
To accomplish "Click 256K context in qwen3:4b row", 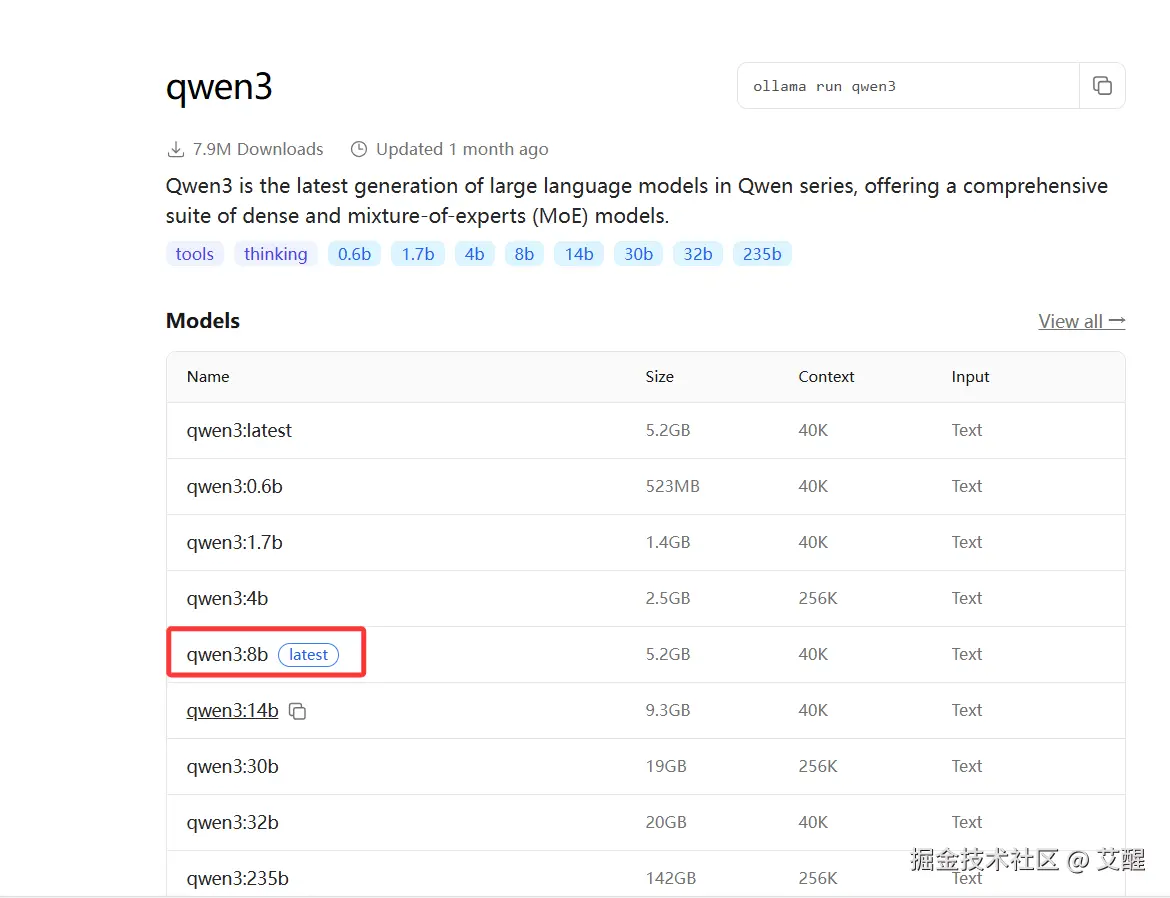I will (x=818, y=599).
